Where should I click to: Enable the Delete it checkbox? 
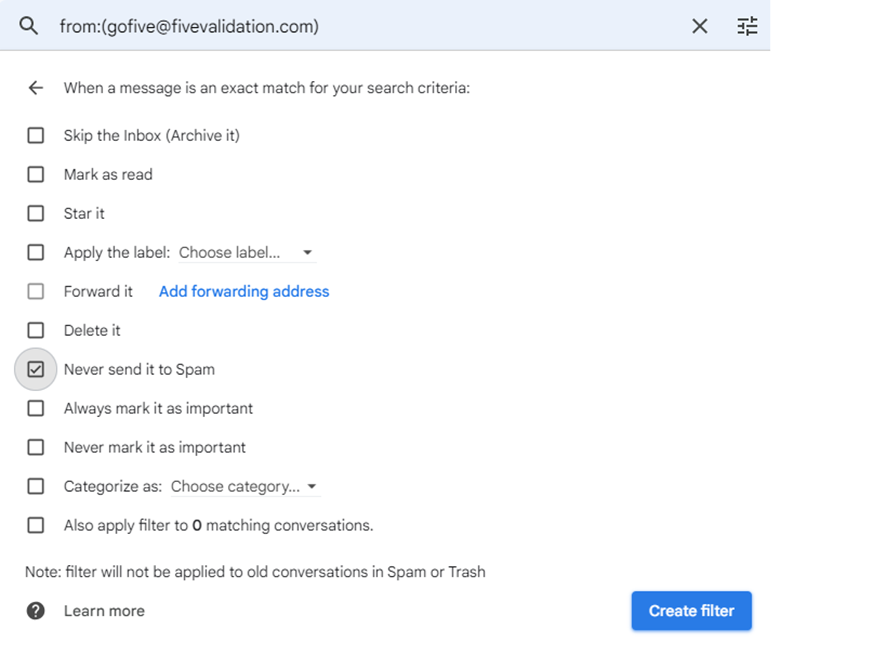[36, 330]
